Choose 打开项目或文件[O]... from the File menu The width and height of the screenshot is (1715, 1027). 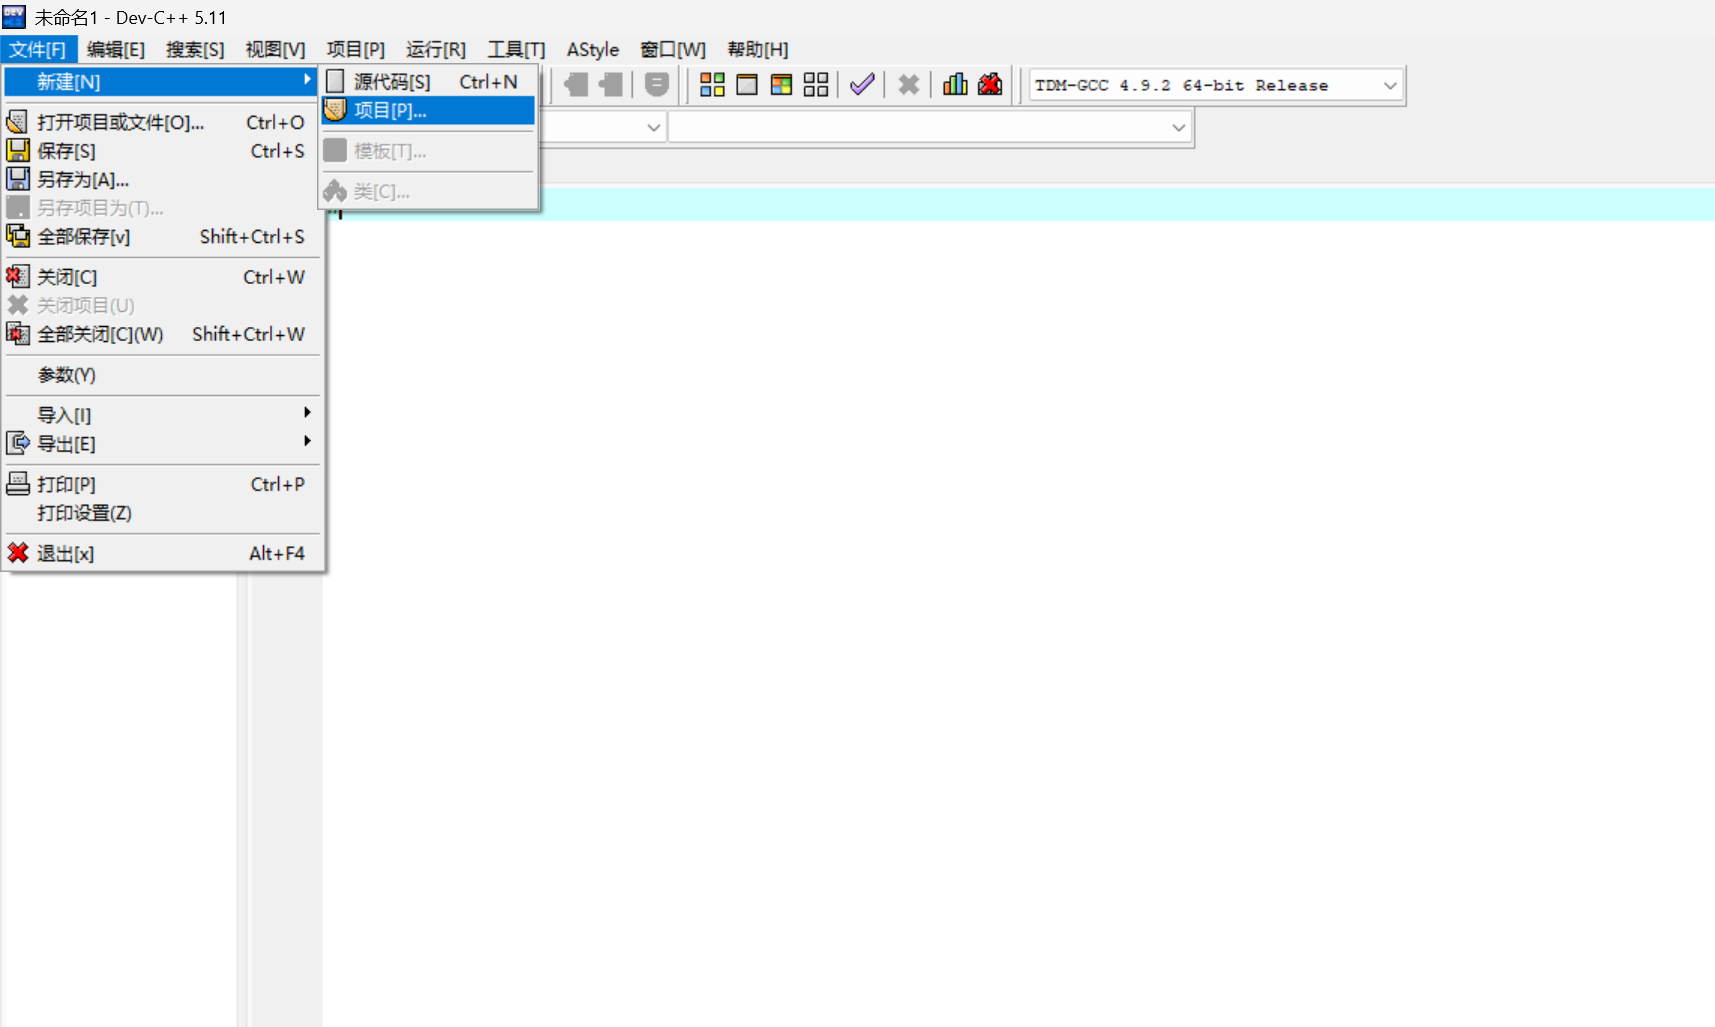point(160,122)
